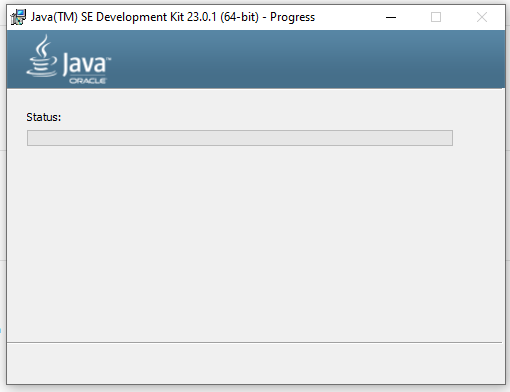510x392 pixels.
Task: Click the trademark symbol beside Java
Action: point(109,59)
